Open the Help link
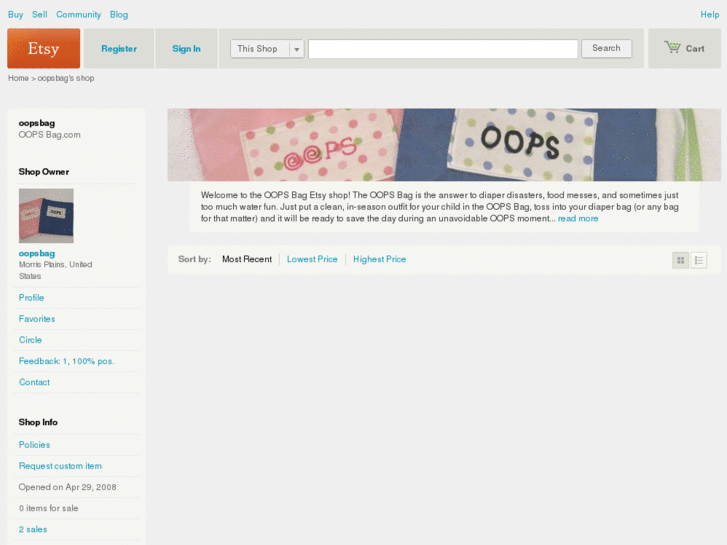Viewport: 727px width, 545px height. coord(709,15)
